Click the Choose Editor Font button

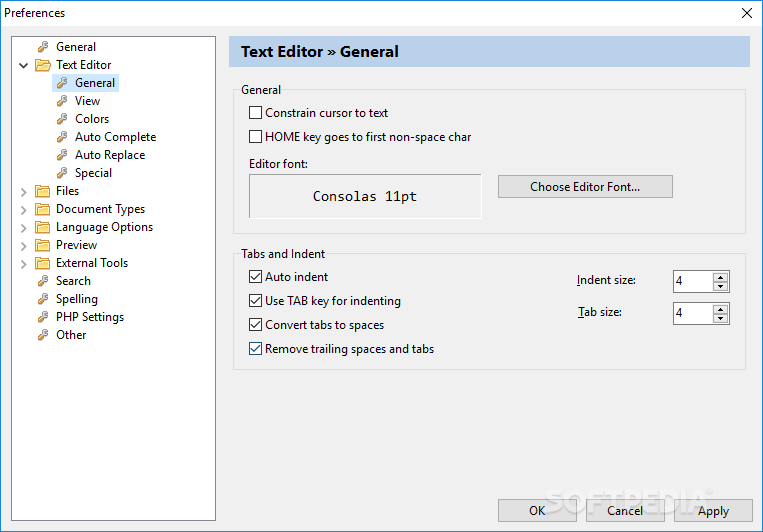tap(585, 186)
